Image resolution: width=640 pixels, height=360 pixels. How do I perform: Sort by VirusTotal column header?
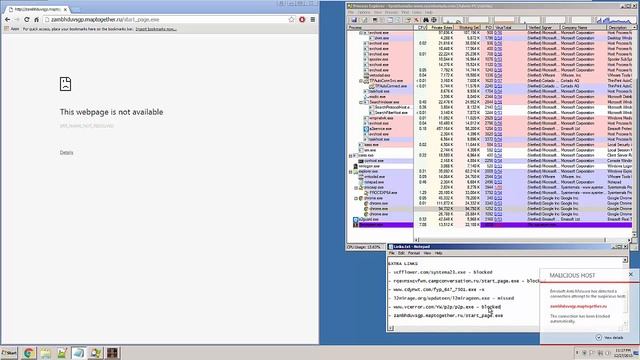(510, 27)
